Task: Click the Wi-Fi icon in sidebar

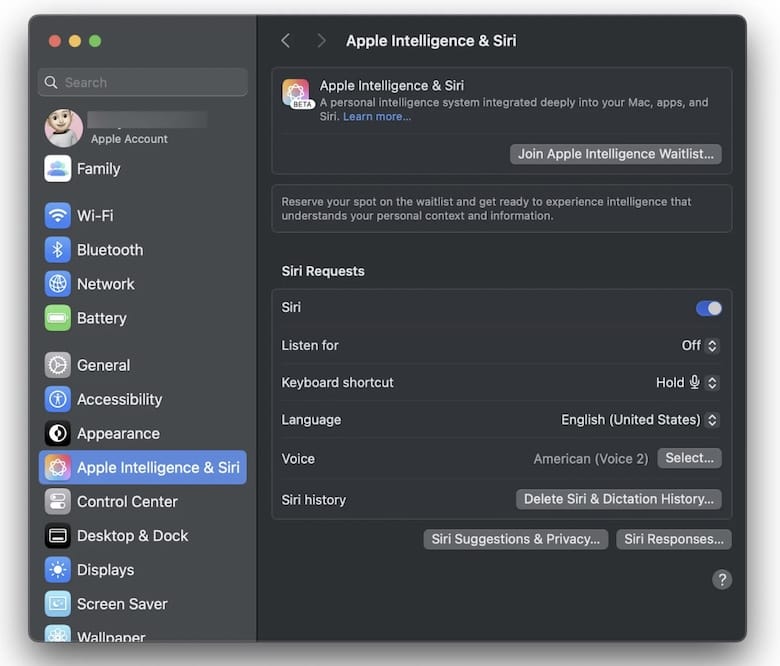Action: point(57,215)
